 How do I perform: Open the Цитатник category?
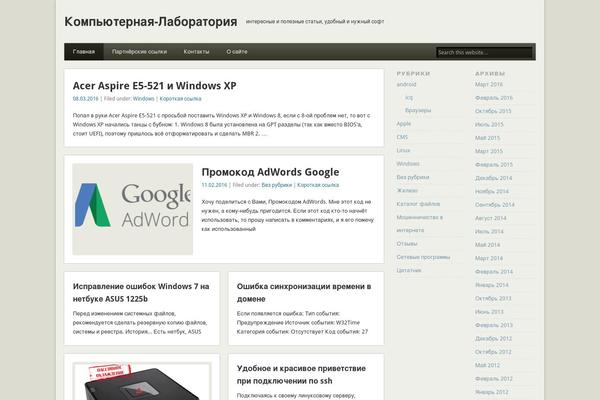pos(409,270)
